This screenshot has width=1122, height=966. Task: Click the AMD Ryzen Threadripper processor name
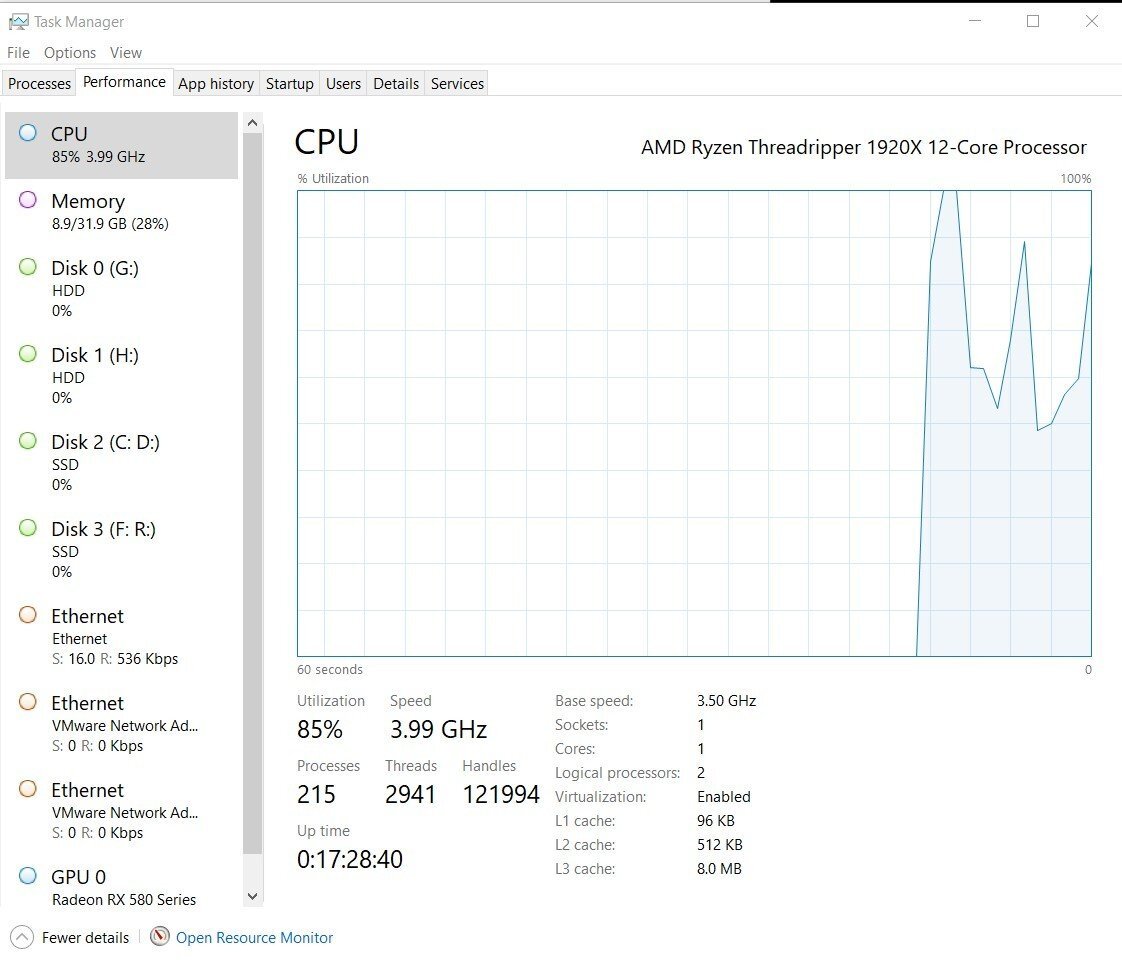coord(864,147)
